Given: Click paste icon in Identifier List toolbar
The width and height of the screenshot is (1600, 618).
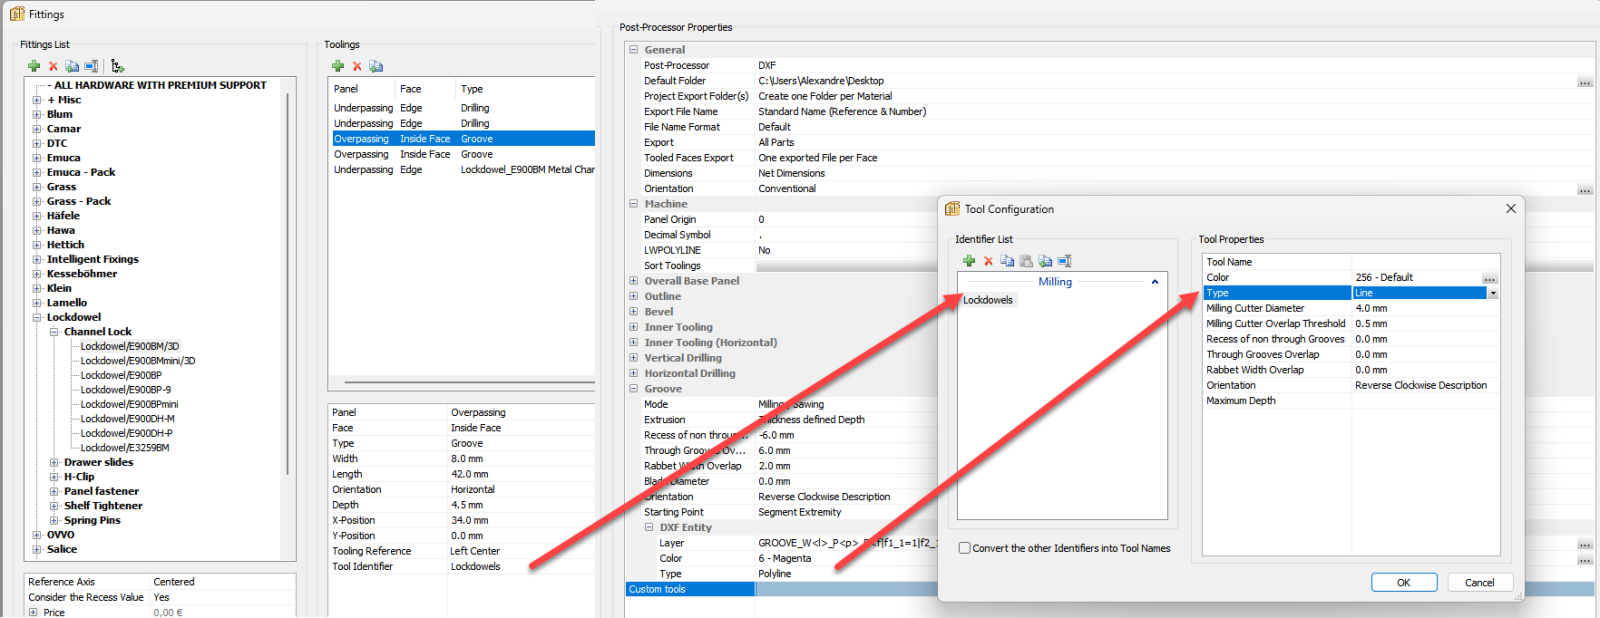Looking at the screenshot, I should [1026, 261].
